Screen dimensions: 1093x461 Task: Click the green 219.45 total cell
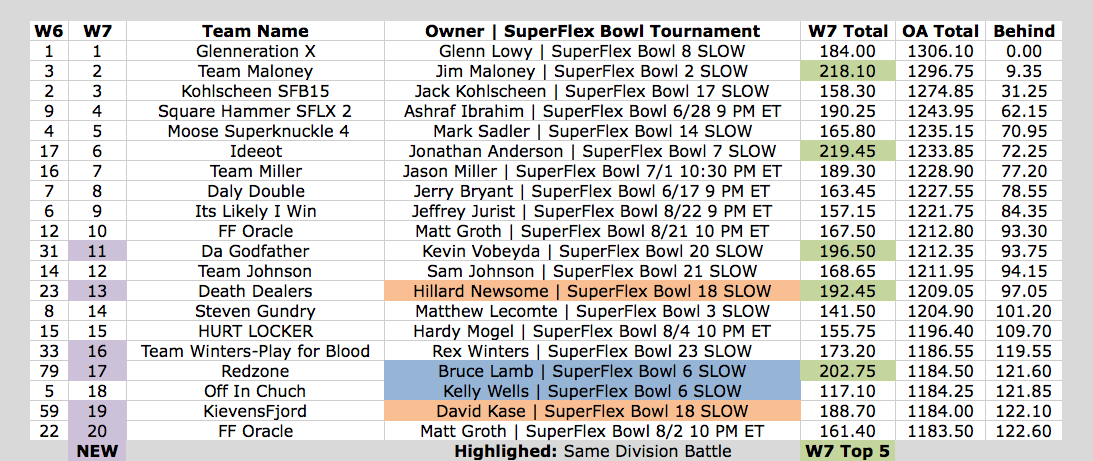848,151
